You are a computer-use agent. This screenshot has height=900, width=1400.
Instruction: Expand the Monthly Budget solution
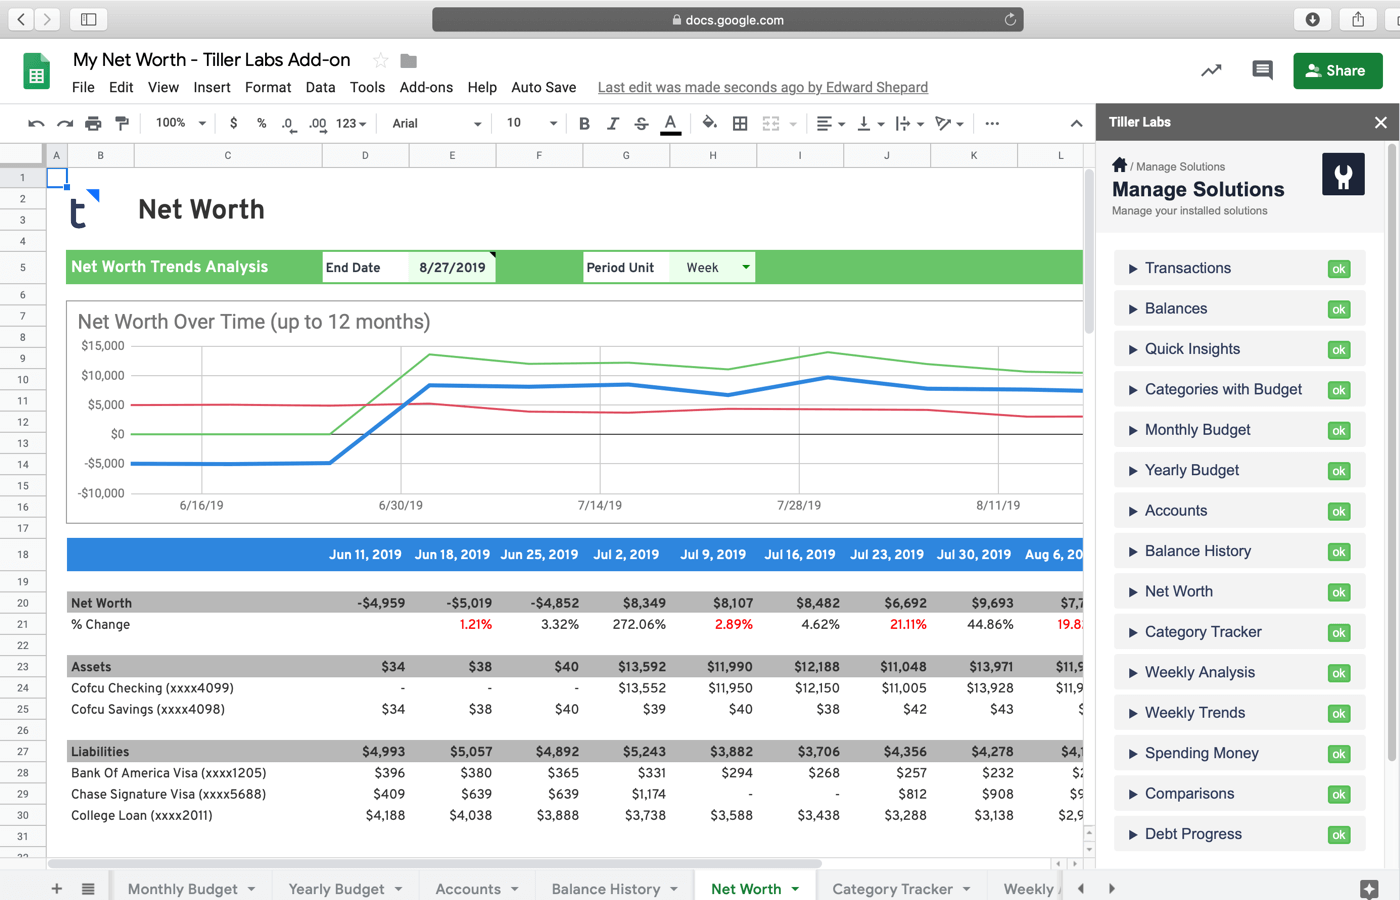[x=1239, y=430]
